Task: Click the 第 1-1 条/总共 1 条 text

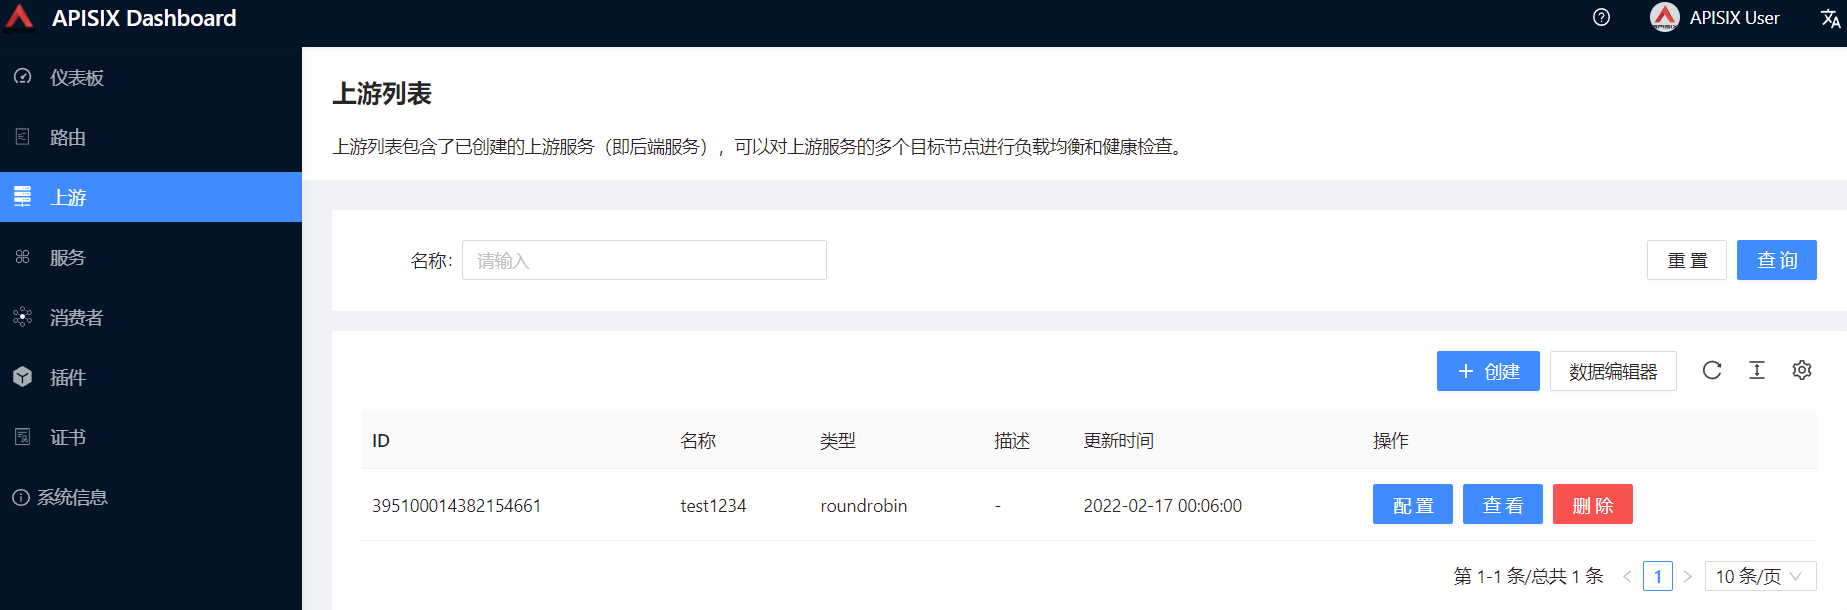Action: (x=1528, y=577)
